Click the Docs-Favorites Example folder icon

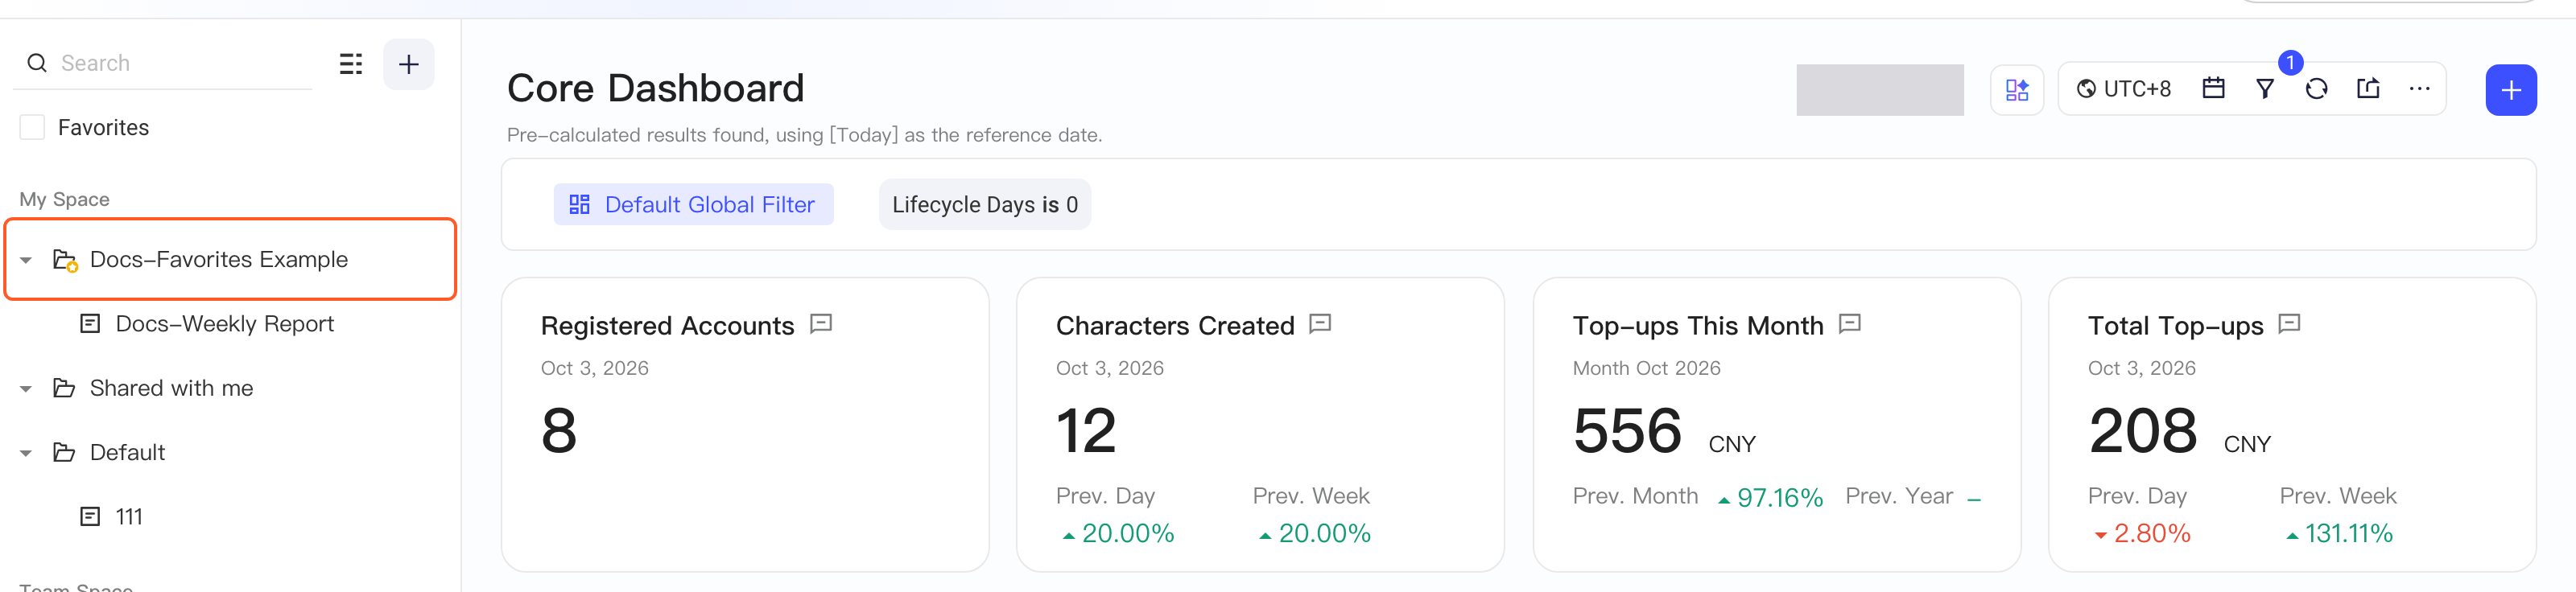(65, 260)
